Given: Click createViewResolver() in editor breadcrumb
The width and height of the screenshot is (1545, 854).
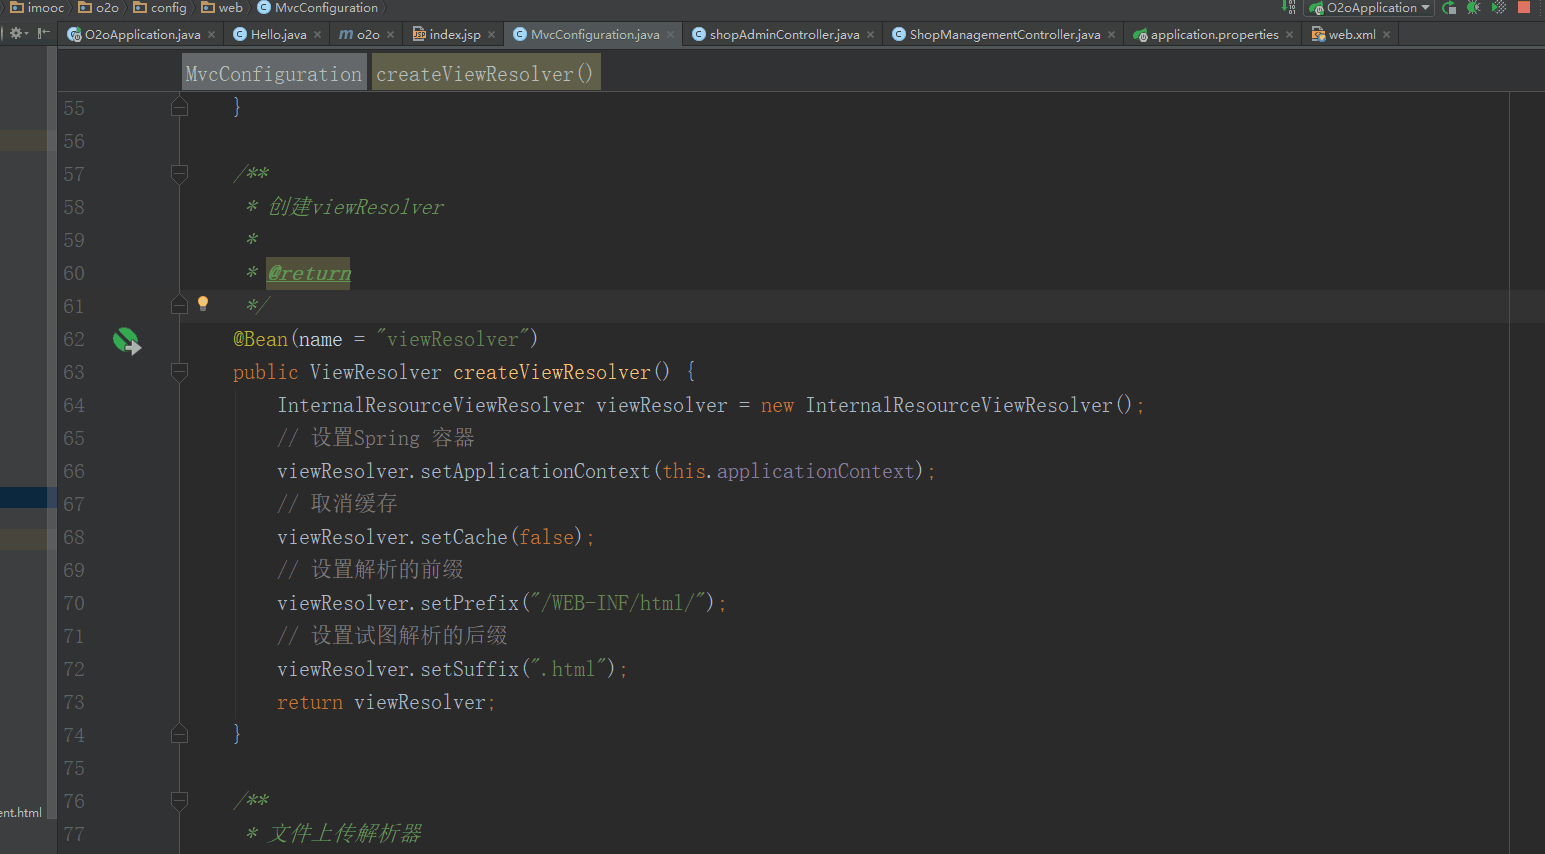Looking at the screenshot, I should [485, 74].
